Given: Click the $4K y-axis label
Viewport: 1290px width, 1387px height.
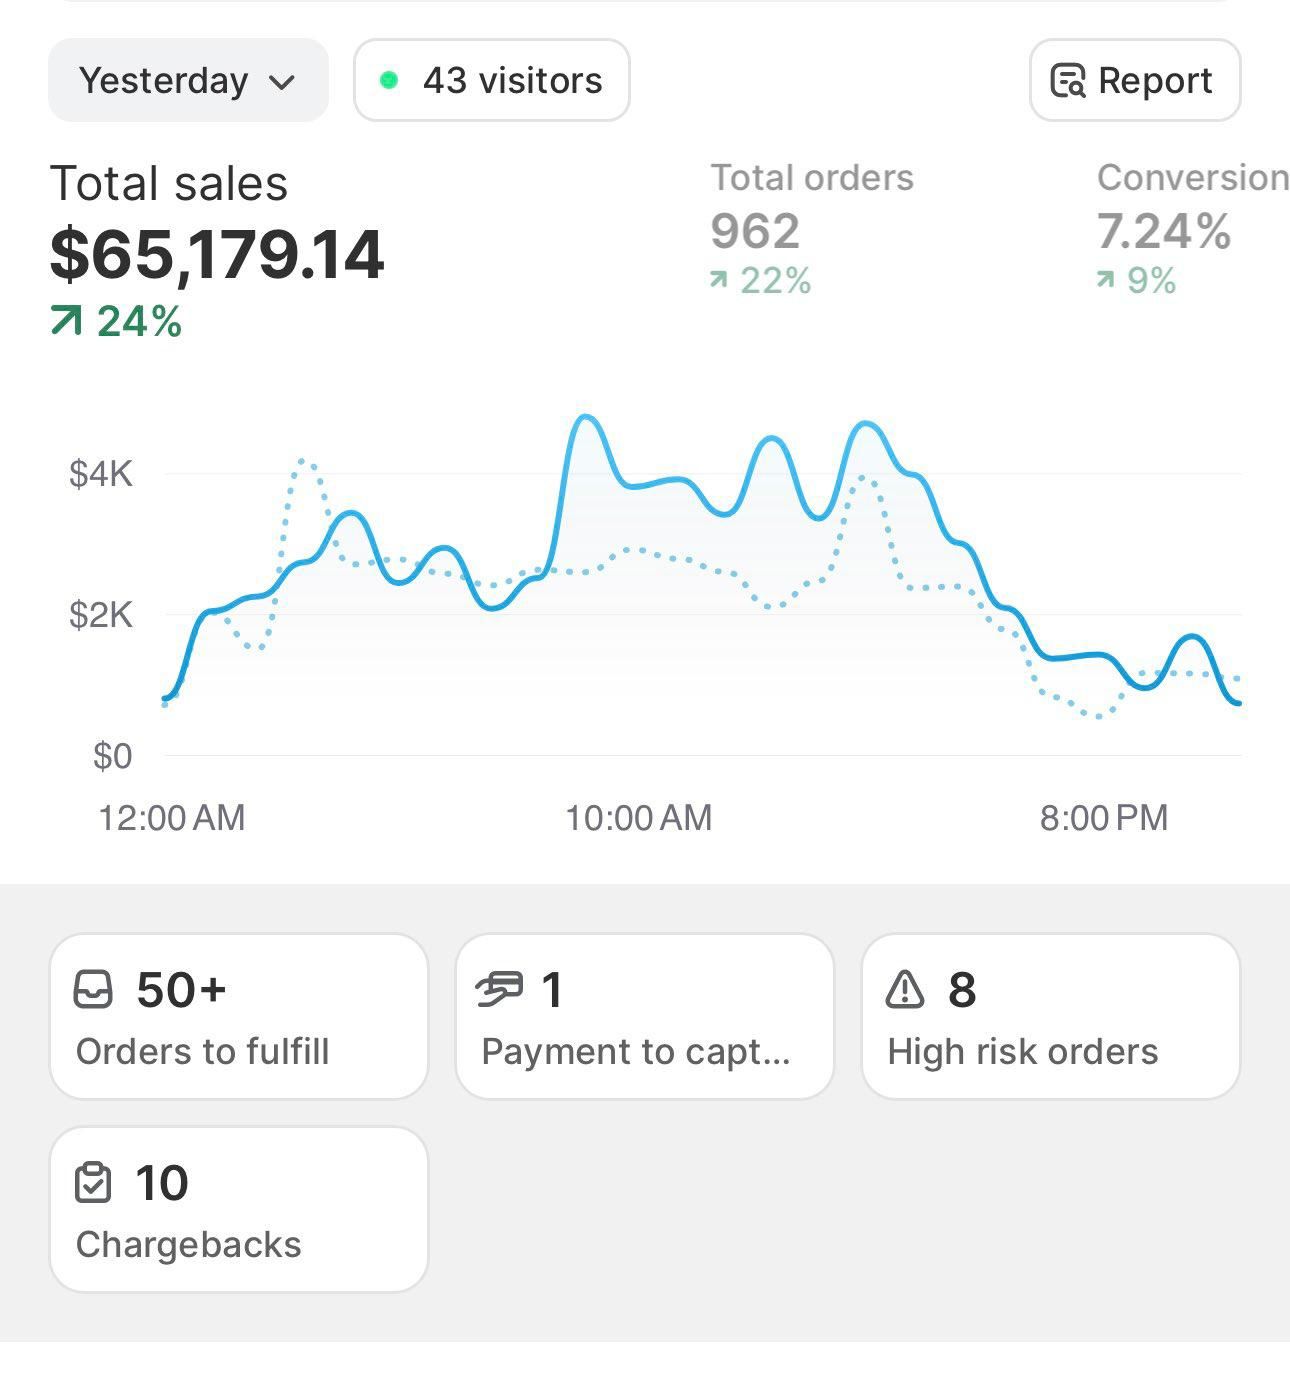Looking at the screenshot, I should [101, 473].
